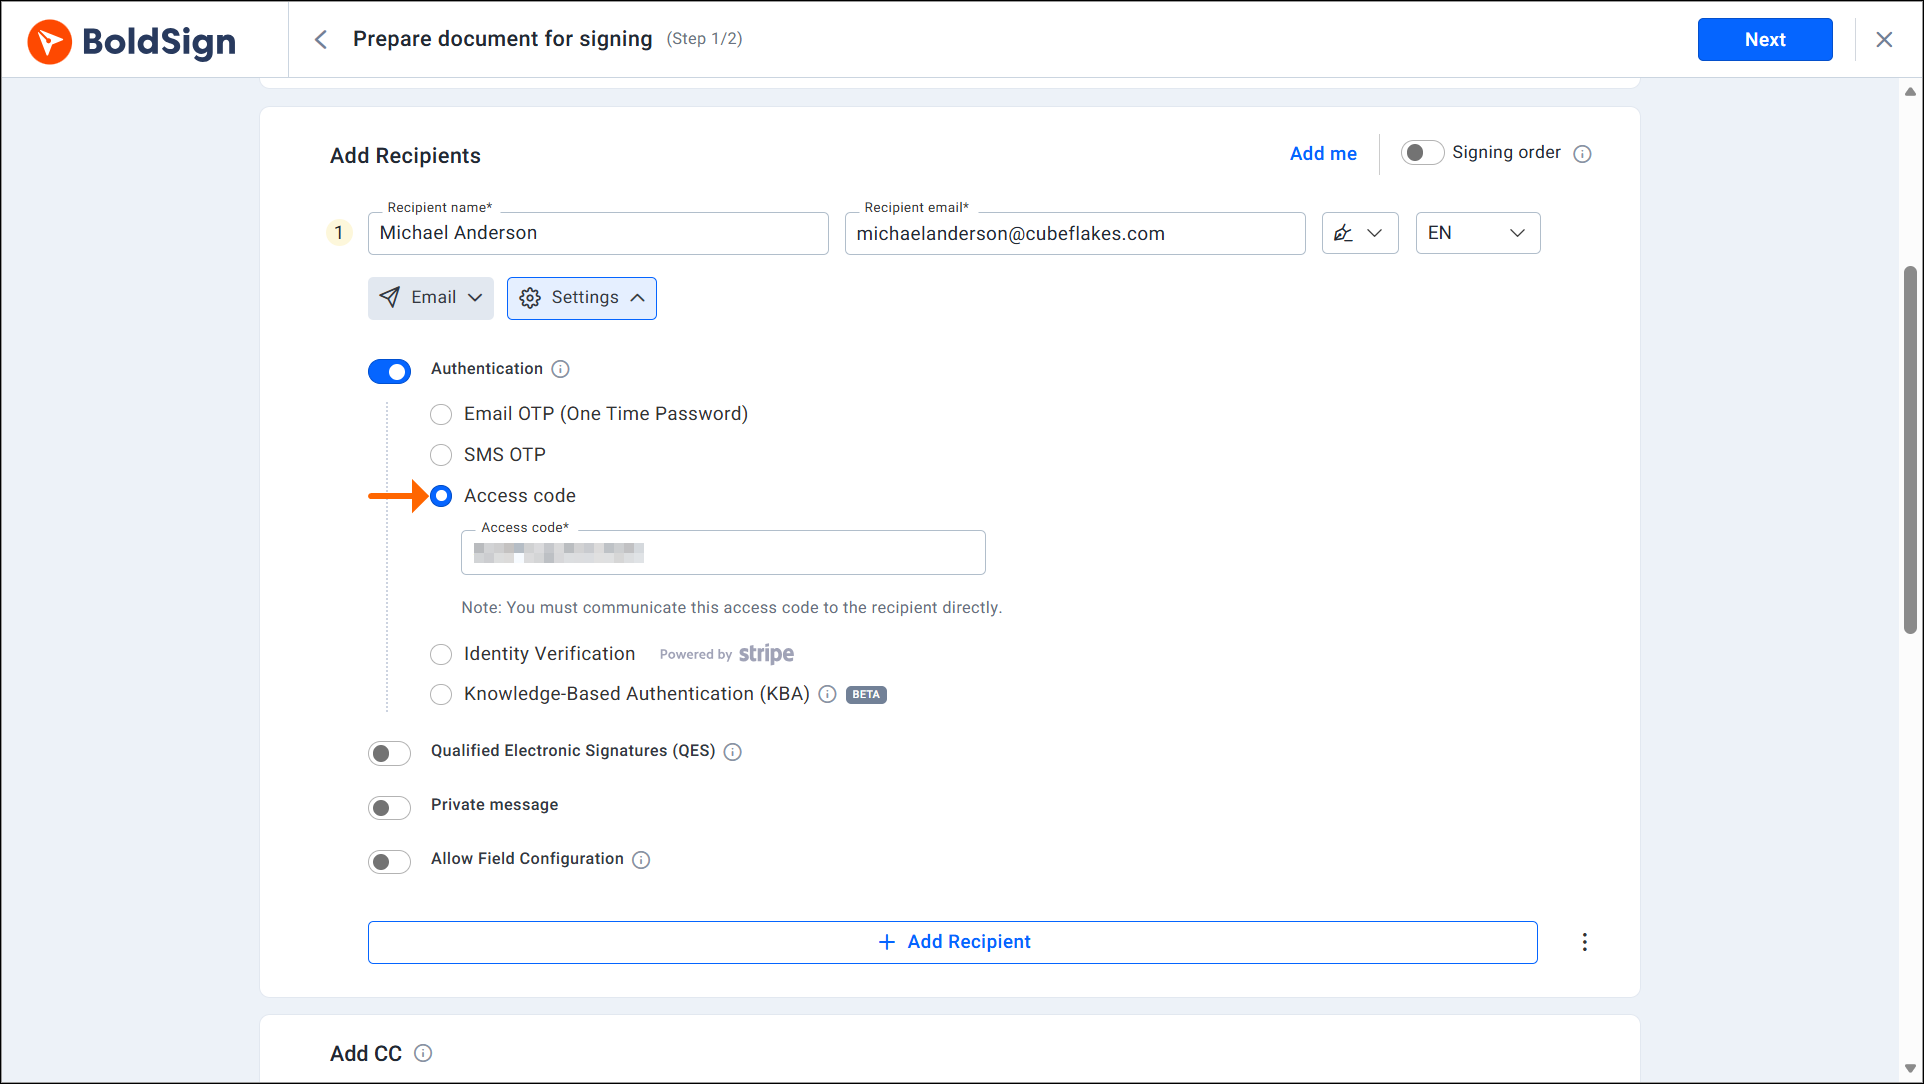This screenshot has height=1084, width=1924.
Task: Click the BoldSign logo
Action: click(x=131, y=41)
